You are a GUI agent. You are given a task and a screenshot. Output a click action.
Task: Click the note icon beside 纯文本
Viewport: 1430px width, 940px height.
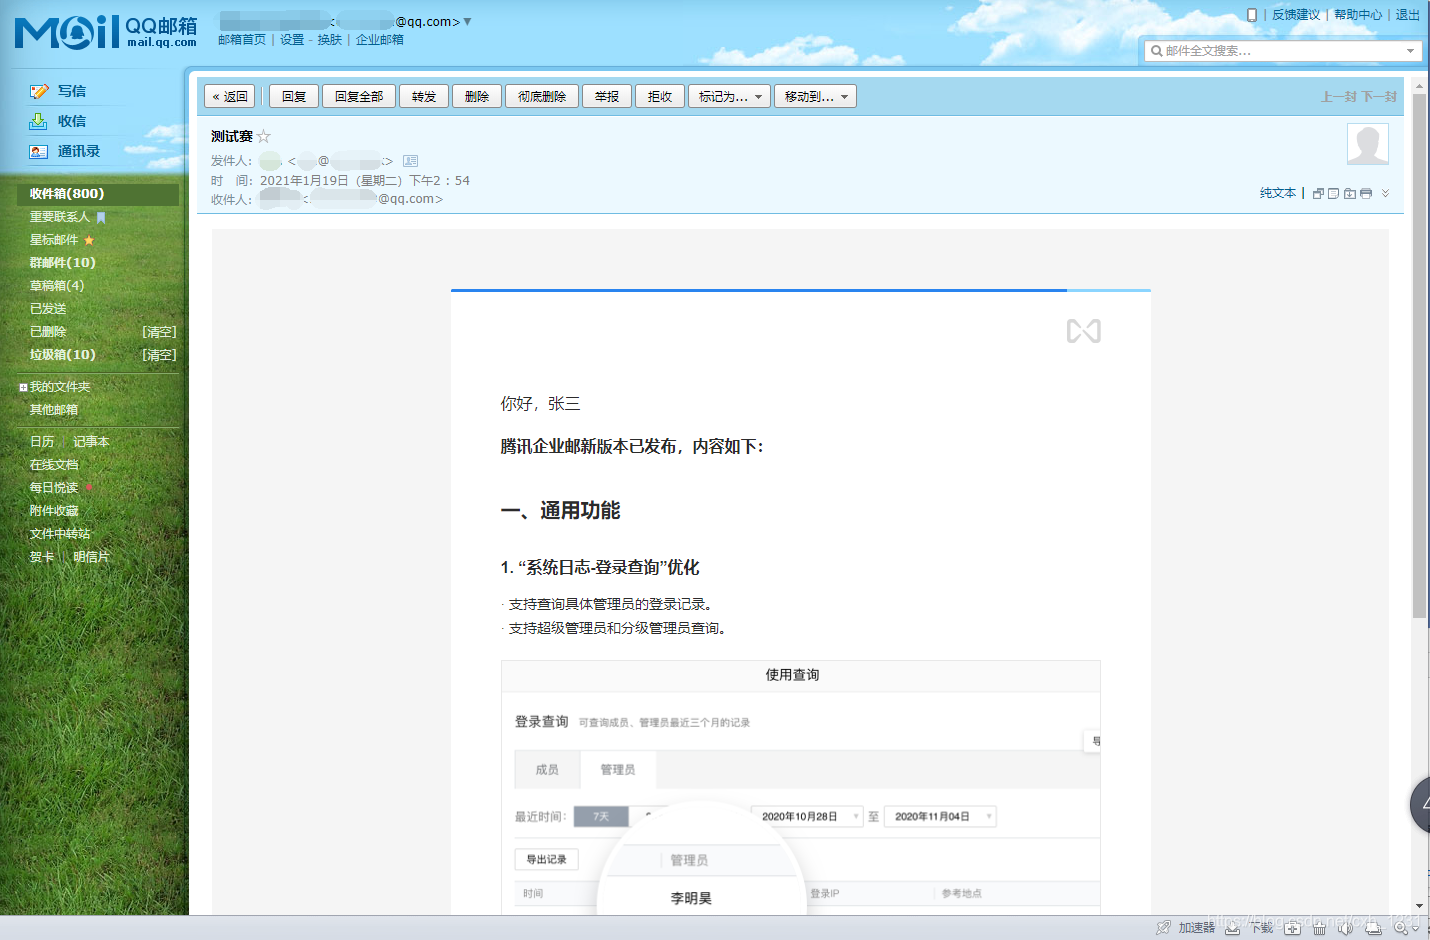(x=1333, y=193)
